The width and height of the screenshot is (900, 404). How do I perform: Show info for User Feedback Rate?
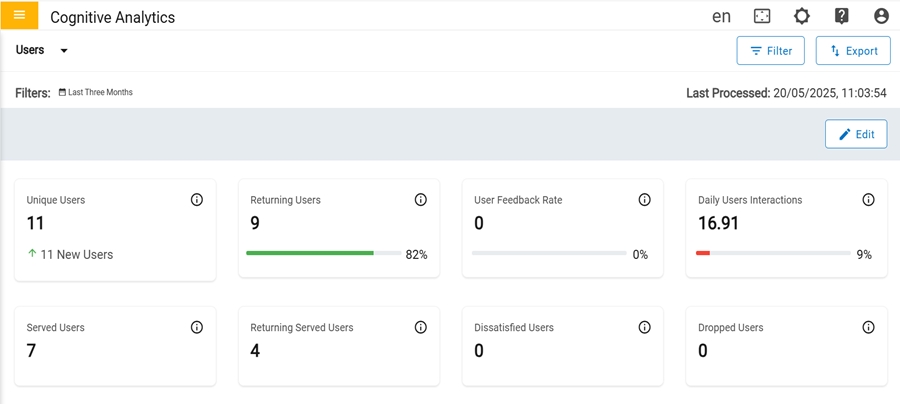[645, 200]
